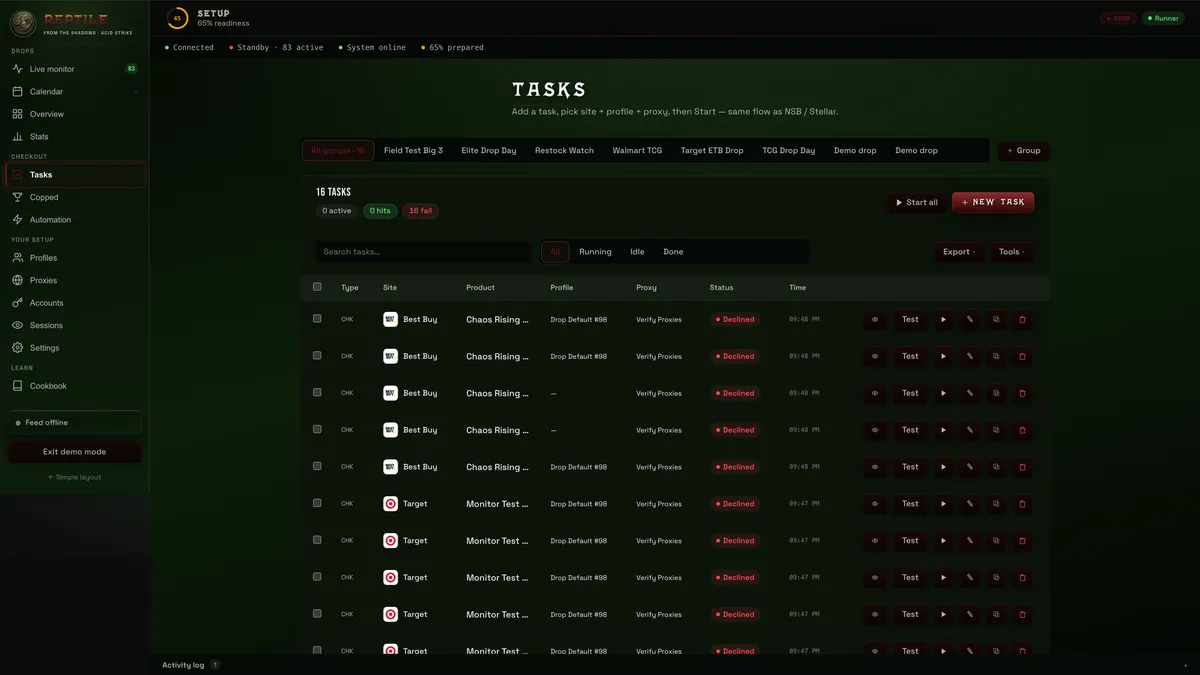Delete the second Best Buy task
The width and height of the screenshot is (1200, 675).
(x=1022, y=356)
